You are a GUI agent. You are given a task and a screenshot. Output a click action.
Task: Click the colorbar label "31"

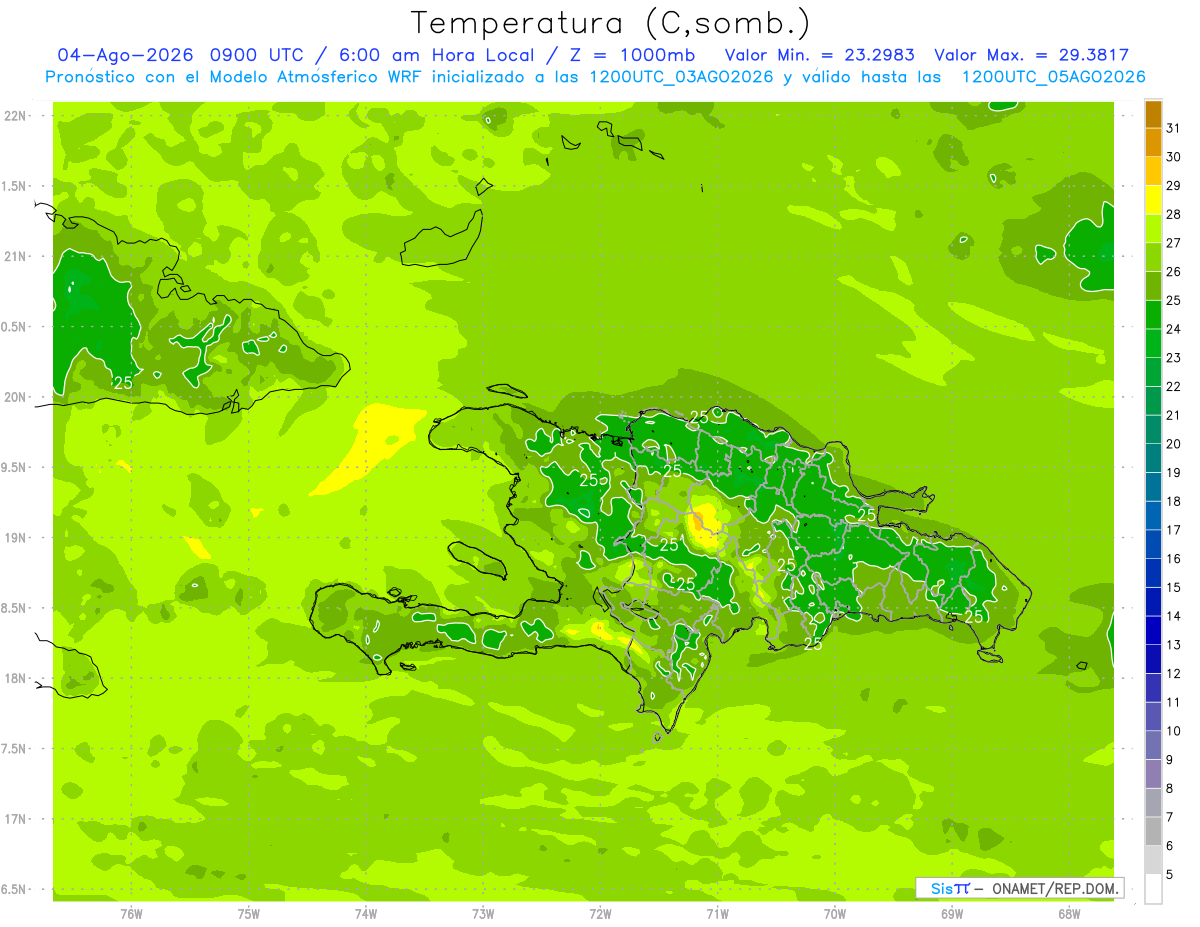pyautogui.click(x=1174, y=128)
